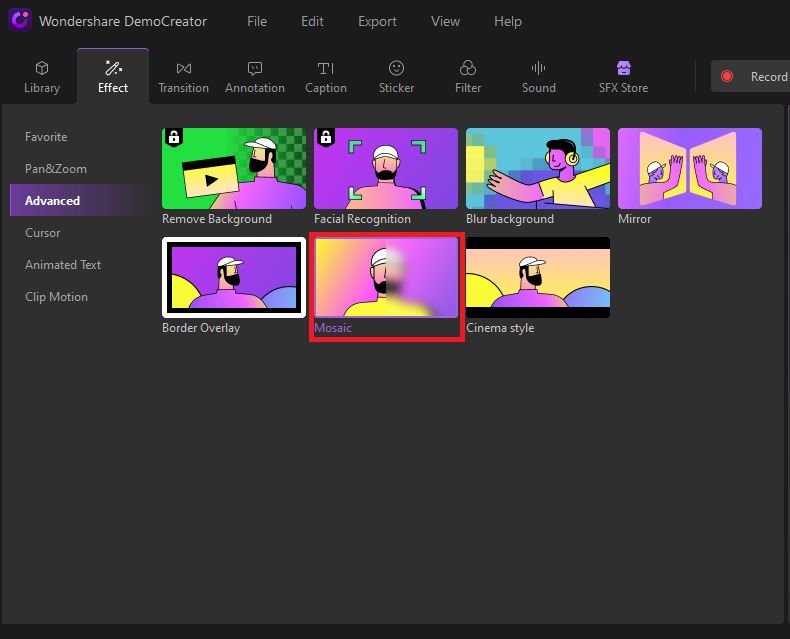
Task: Select the Mosaic effect thumbnail
Action: [x=386, y=277]
